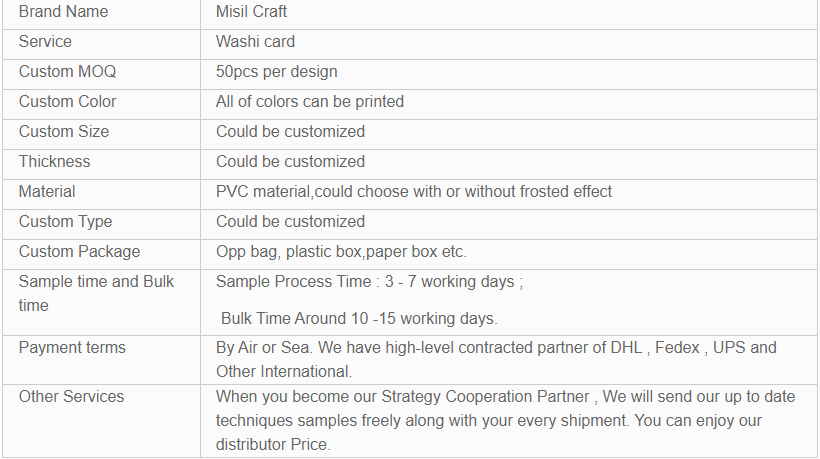
Task: Click the Custom MOQ label
Action: pyautogui.click(x=67, y=71)
